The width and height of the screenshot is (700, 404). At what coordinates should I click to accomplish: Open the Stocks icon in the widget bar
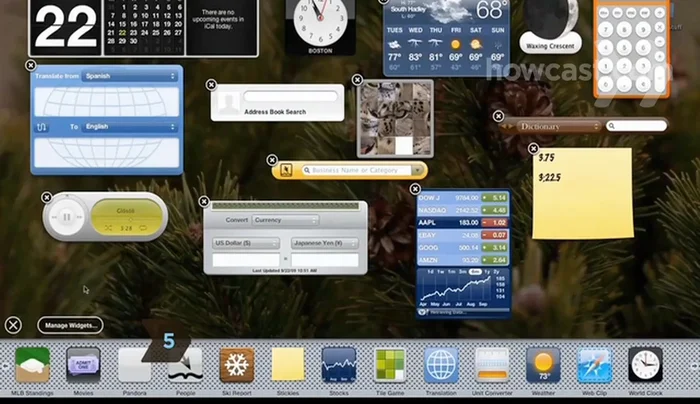pyautogui.click(x=339, y=365)
